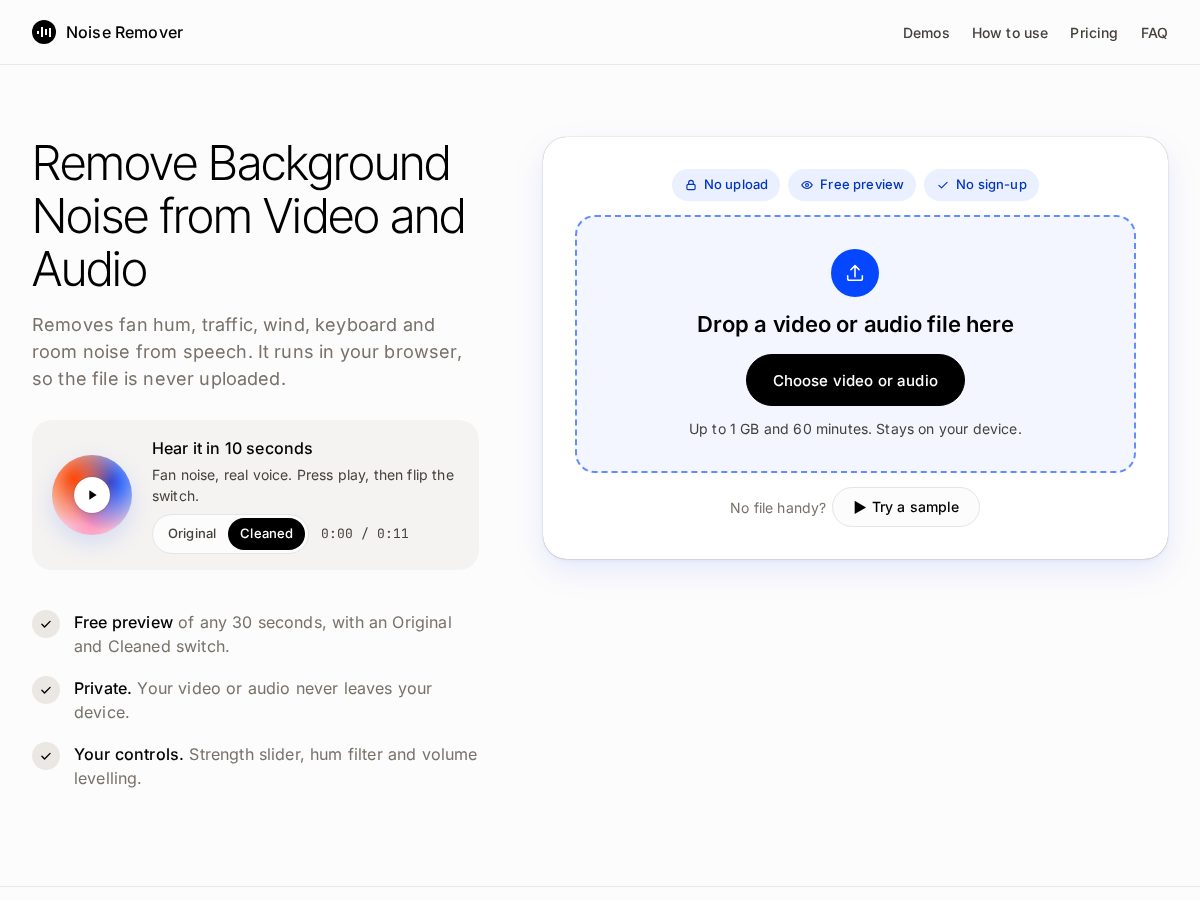Image resolution: width=1200 pixels, height=900 pixels.
Task: Click the play triangle in Try a sample
Action: [860, 507]
